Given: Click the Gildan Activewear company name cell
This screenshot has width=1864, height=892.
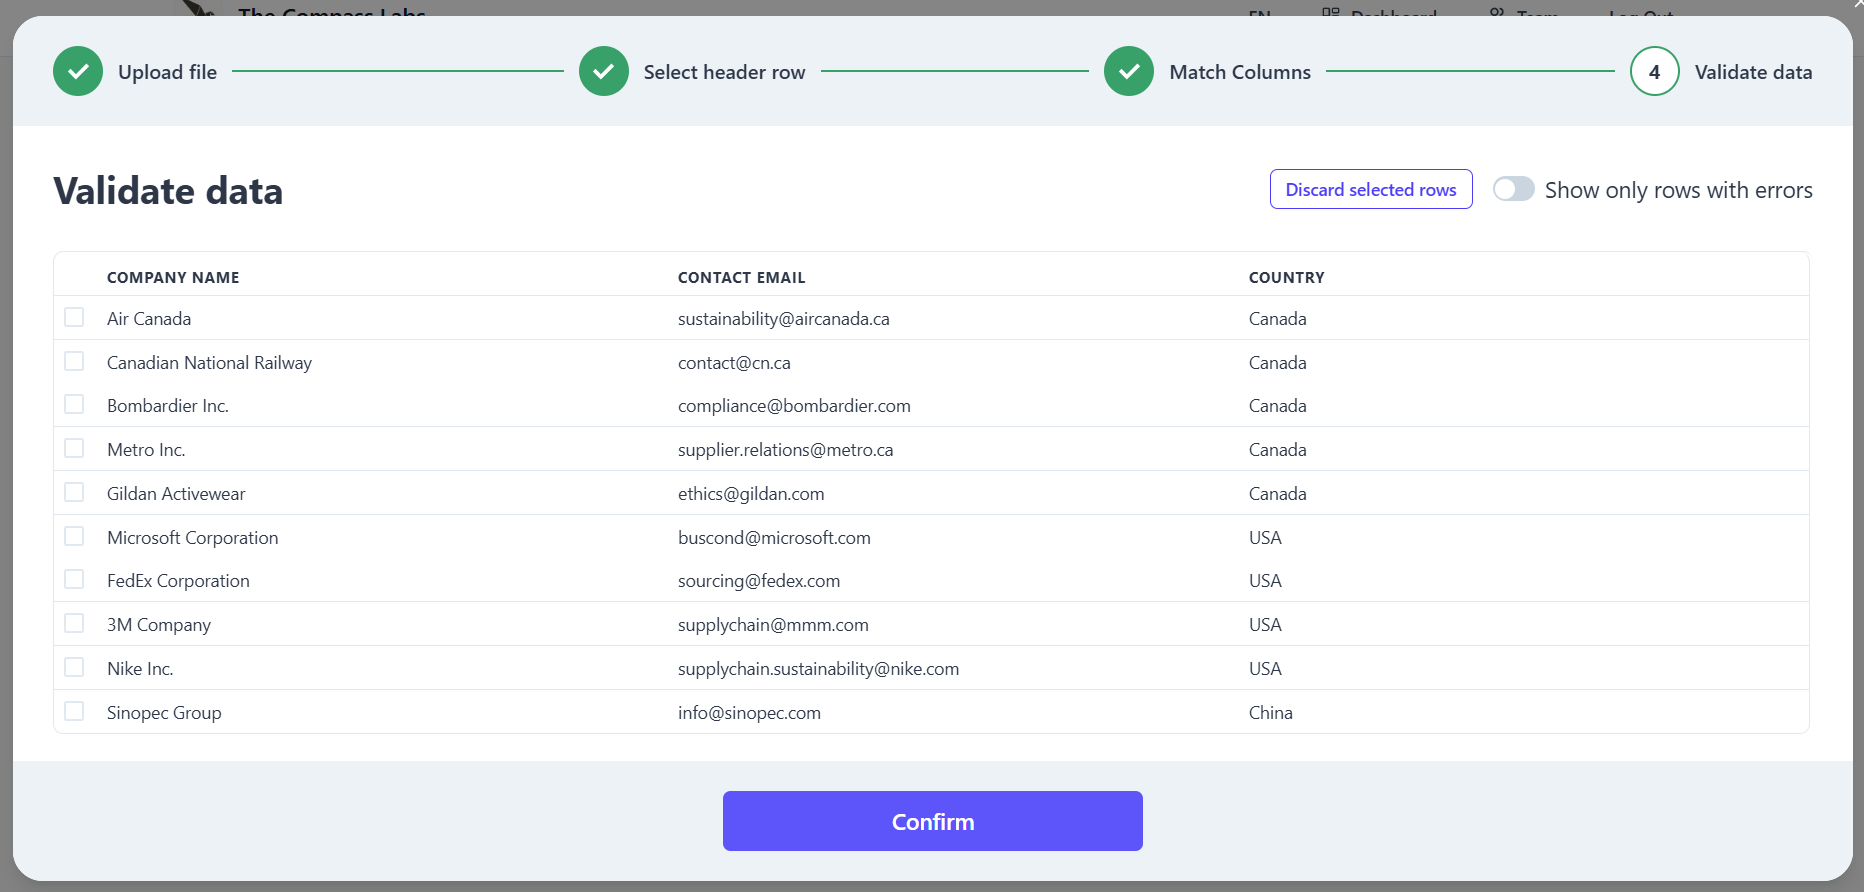Looking at the screenshot, I should click(x=176, y=494).
